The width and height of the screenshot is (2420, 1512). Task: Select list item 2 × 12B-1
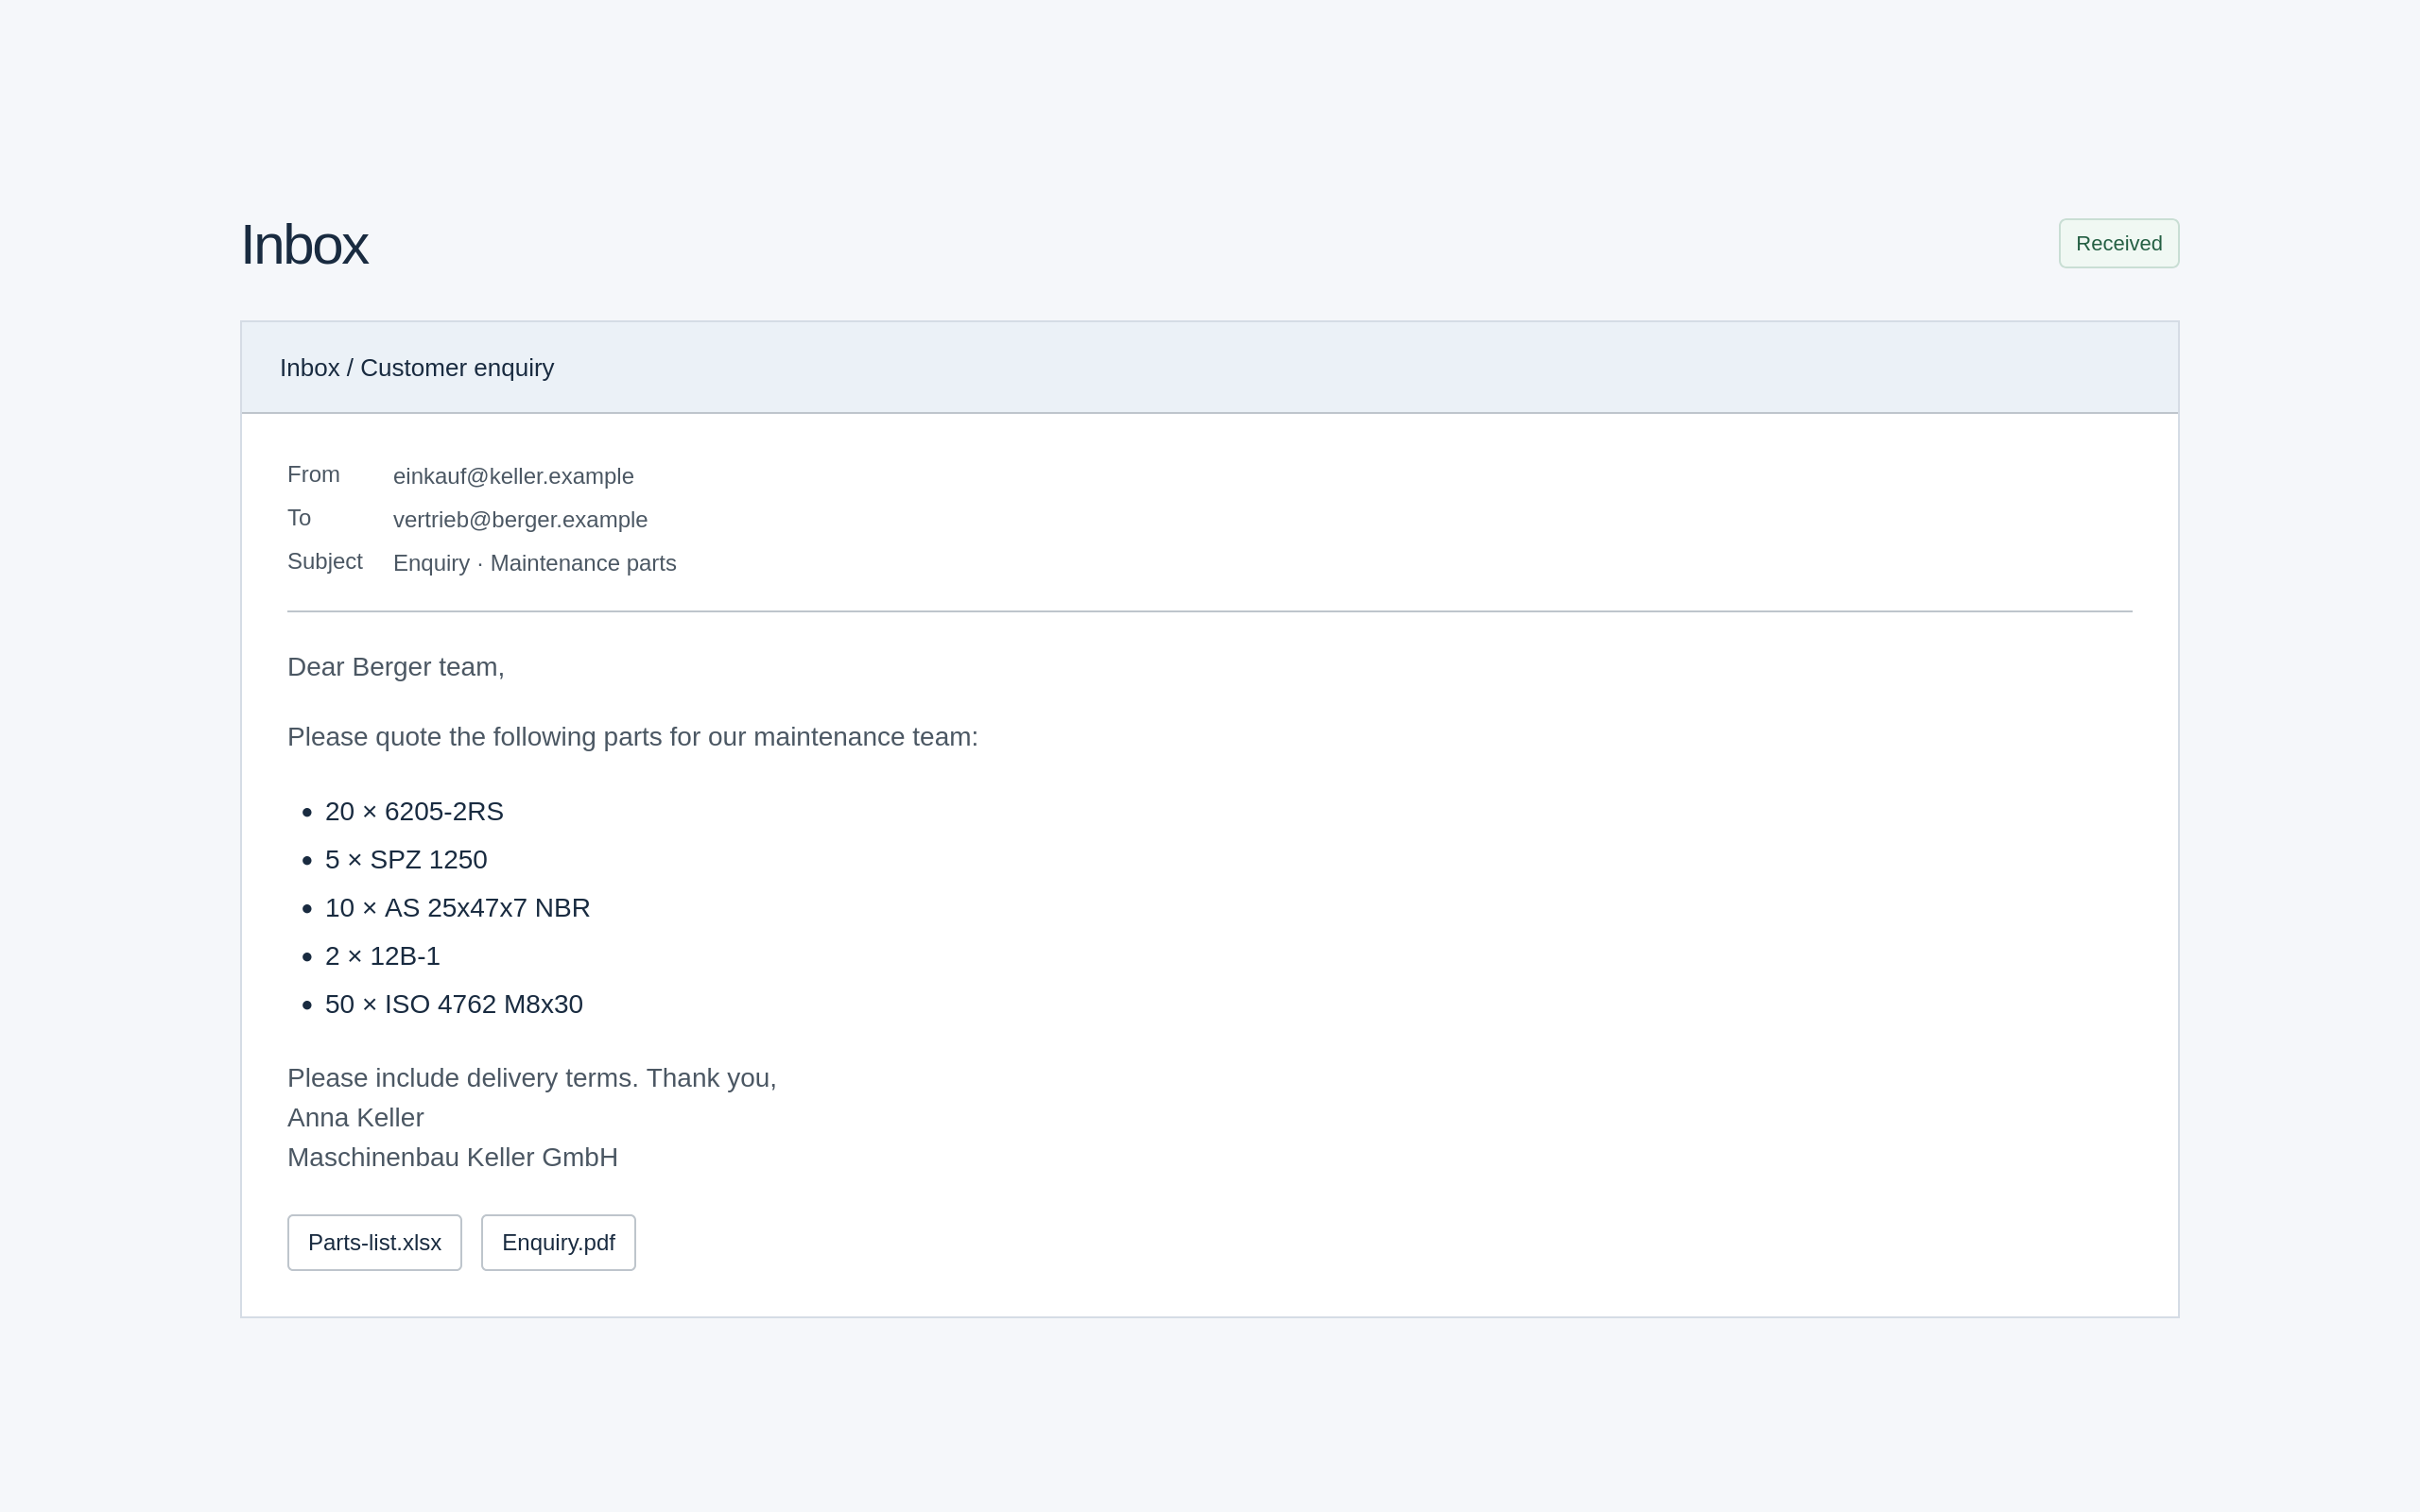click(382, 956)
